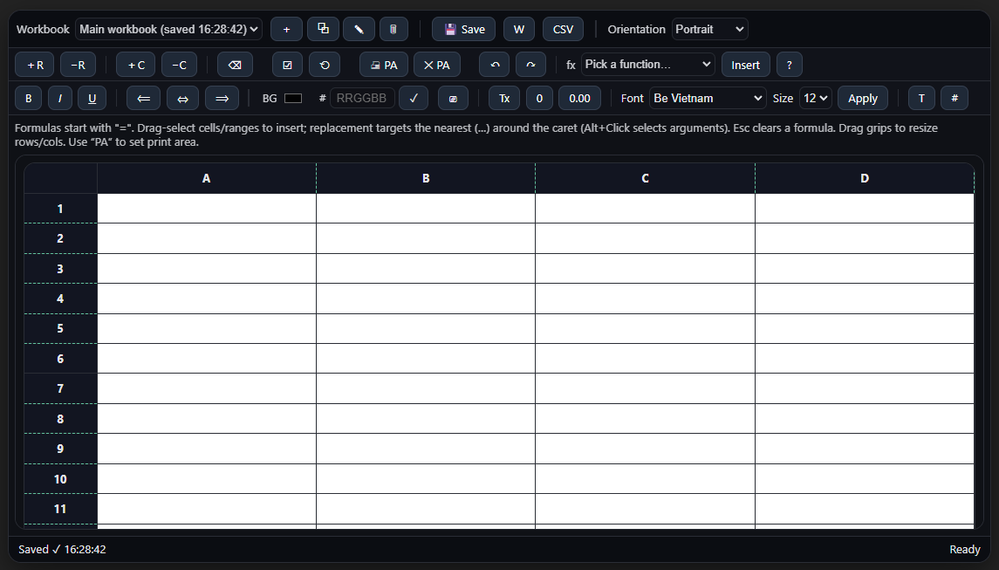The width and height of the screenshot is (999, 570).
Task: Align cell text right with arrow icon
Action: coord(222,98)
